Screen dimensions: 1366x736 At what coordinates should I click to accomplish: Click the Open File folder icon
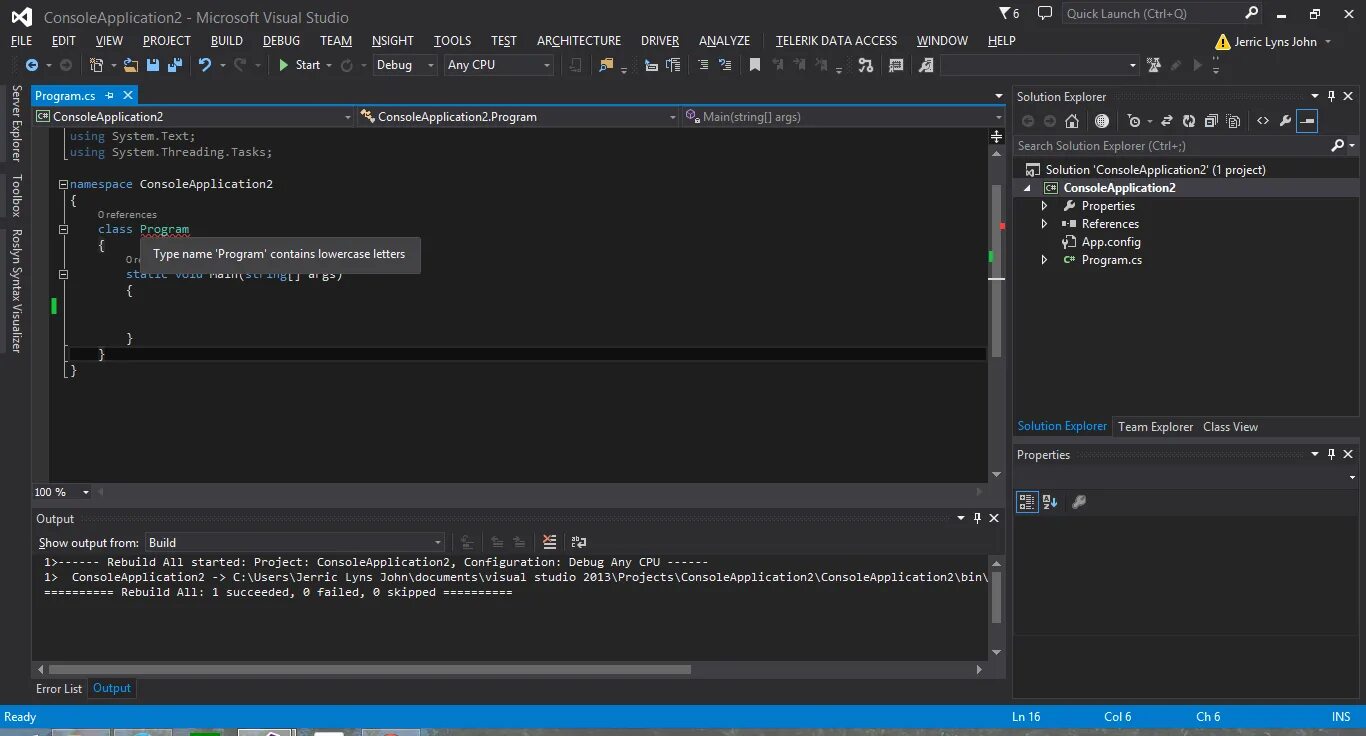click(x=130, y=65)
